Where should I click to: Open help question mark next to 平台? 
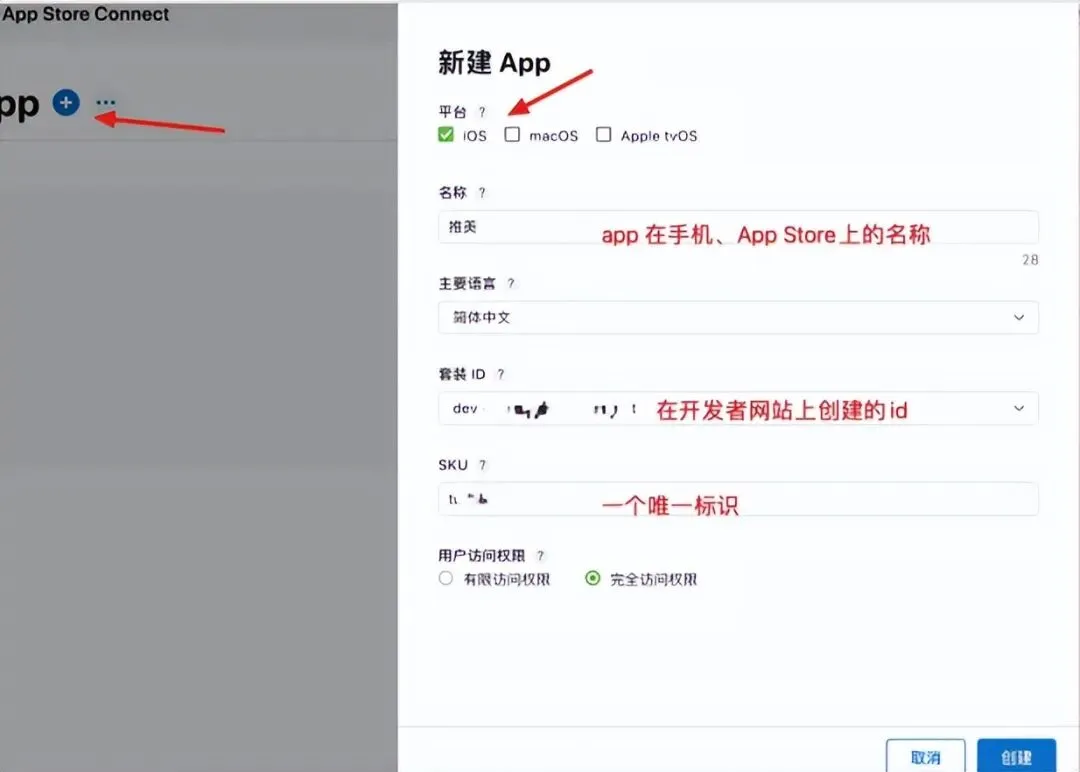[482, 112]
